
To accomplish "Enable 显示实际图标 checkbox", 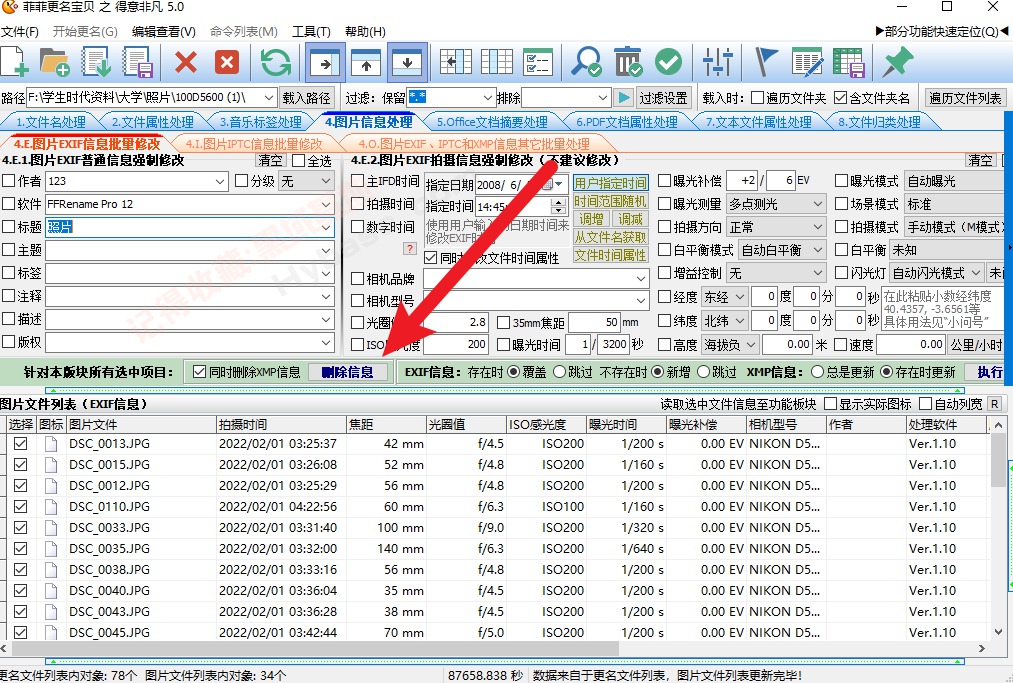I will pos(831,404).
